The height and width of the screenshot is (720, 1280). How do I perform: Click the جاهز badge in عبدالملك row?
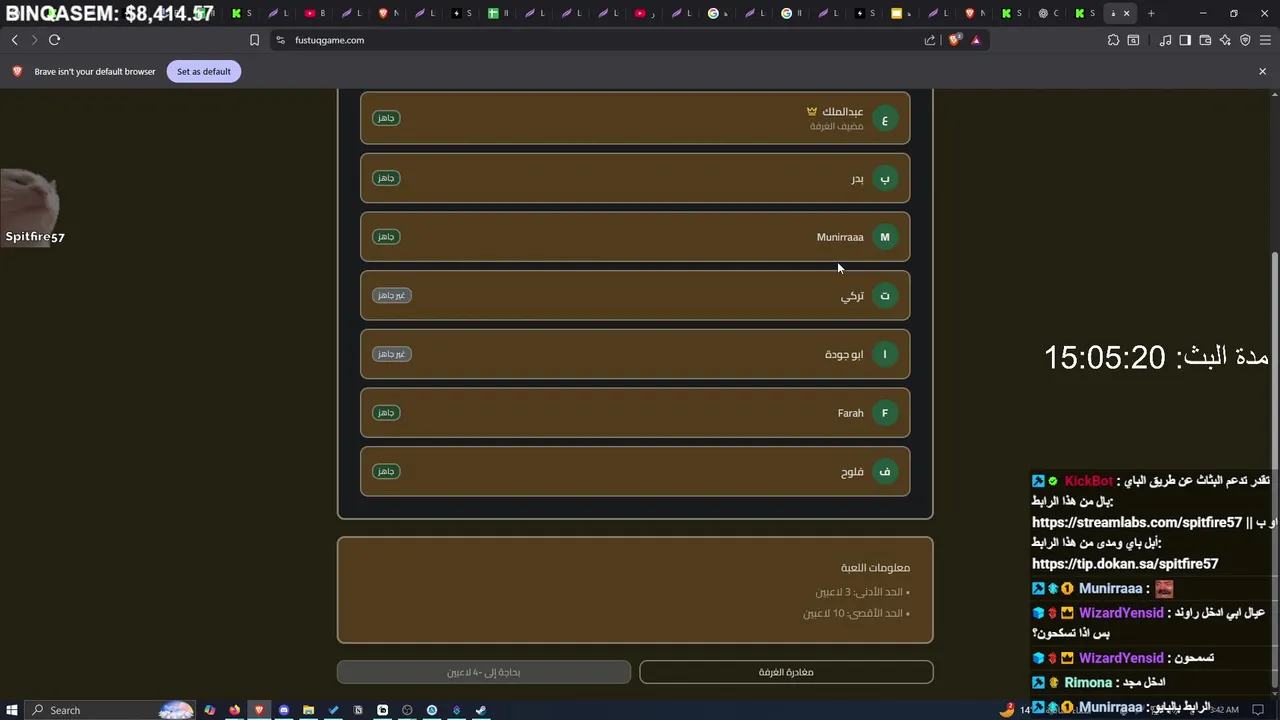pos(386,118)
